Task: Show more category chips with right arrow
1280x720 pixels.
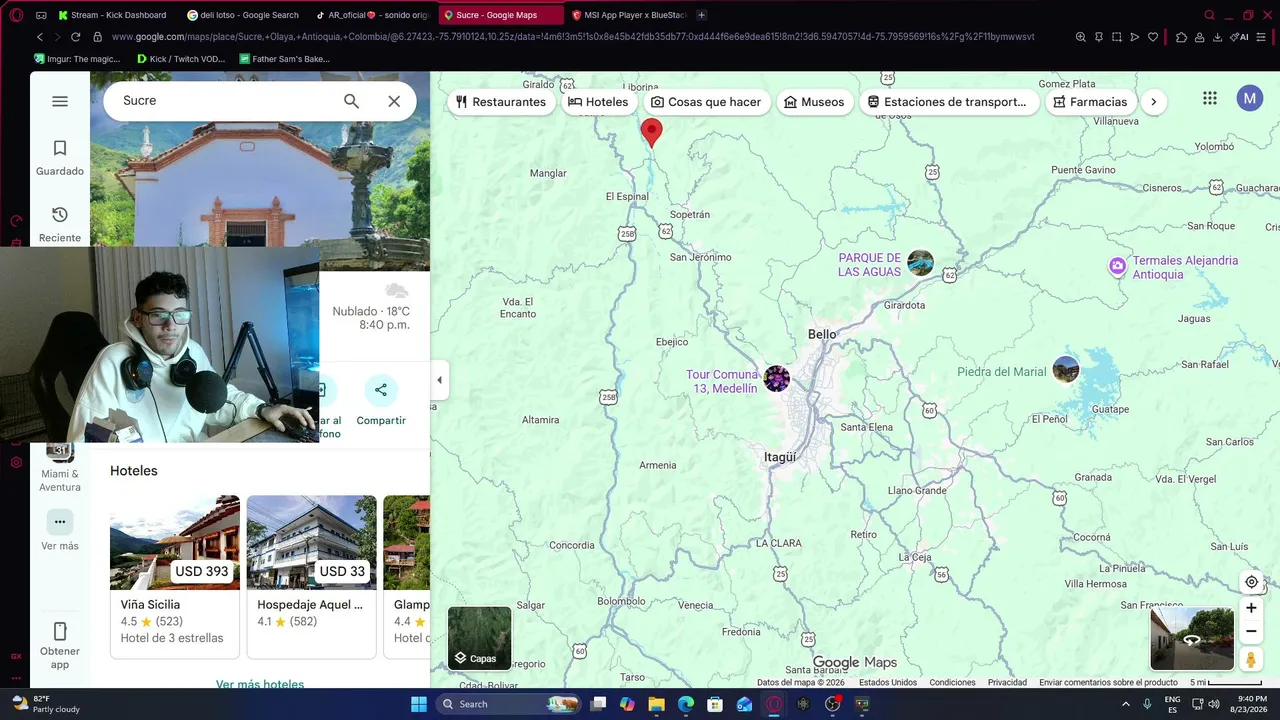Action: pos(1154,102)
